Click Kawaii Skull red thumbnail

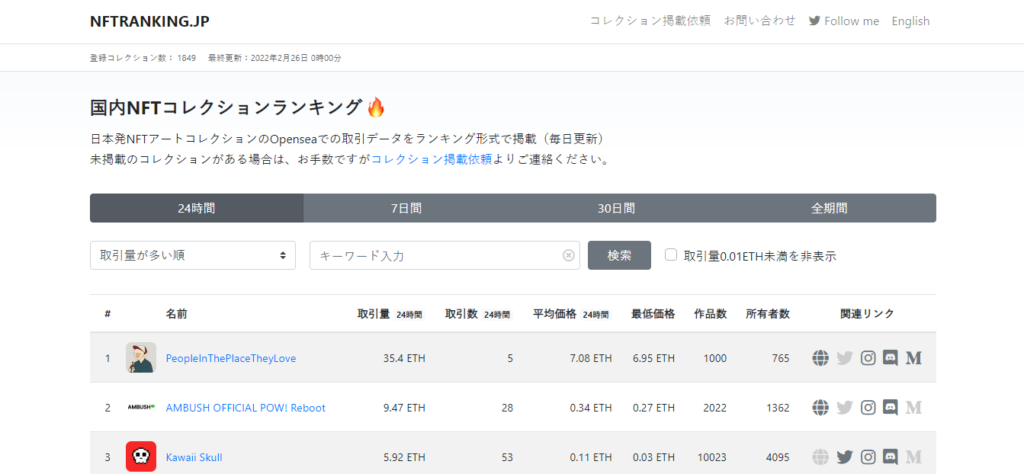(140, 456)
